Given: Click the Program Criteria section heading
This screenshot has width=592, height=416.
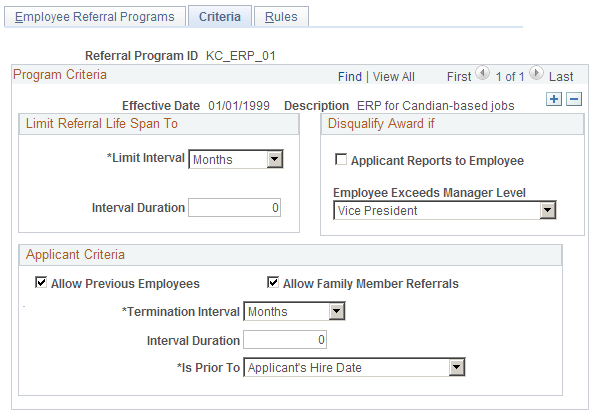Looking at the screenshot, I should (60, 74).
